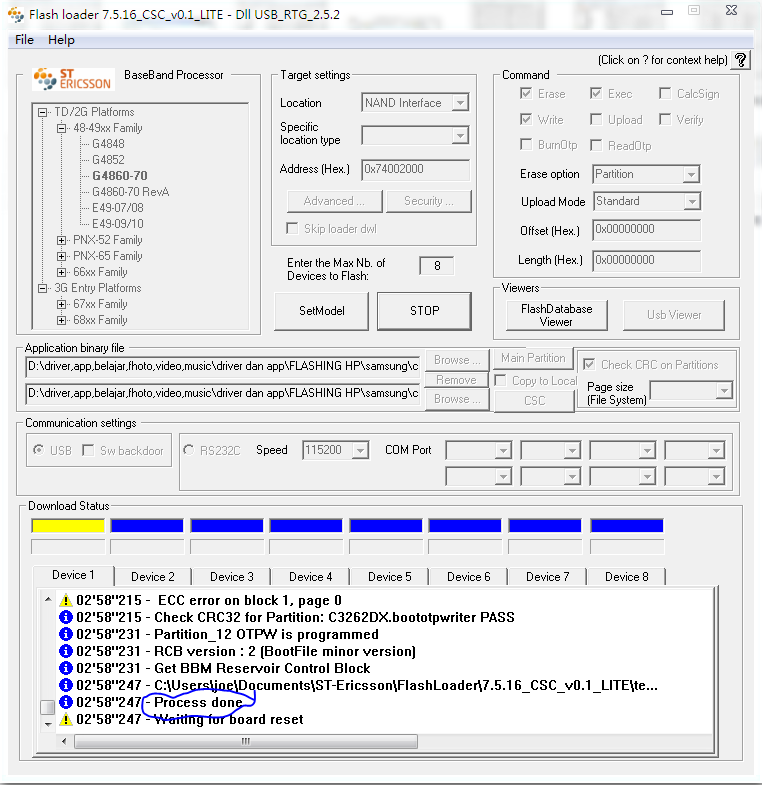This screenshot has height=785, width=762.
Task: Click the log pane scroll up arrow
Action: (48, 599)
